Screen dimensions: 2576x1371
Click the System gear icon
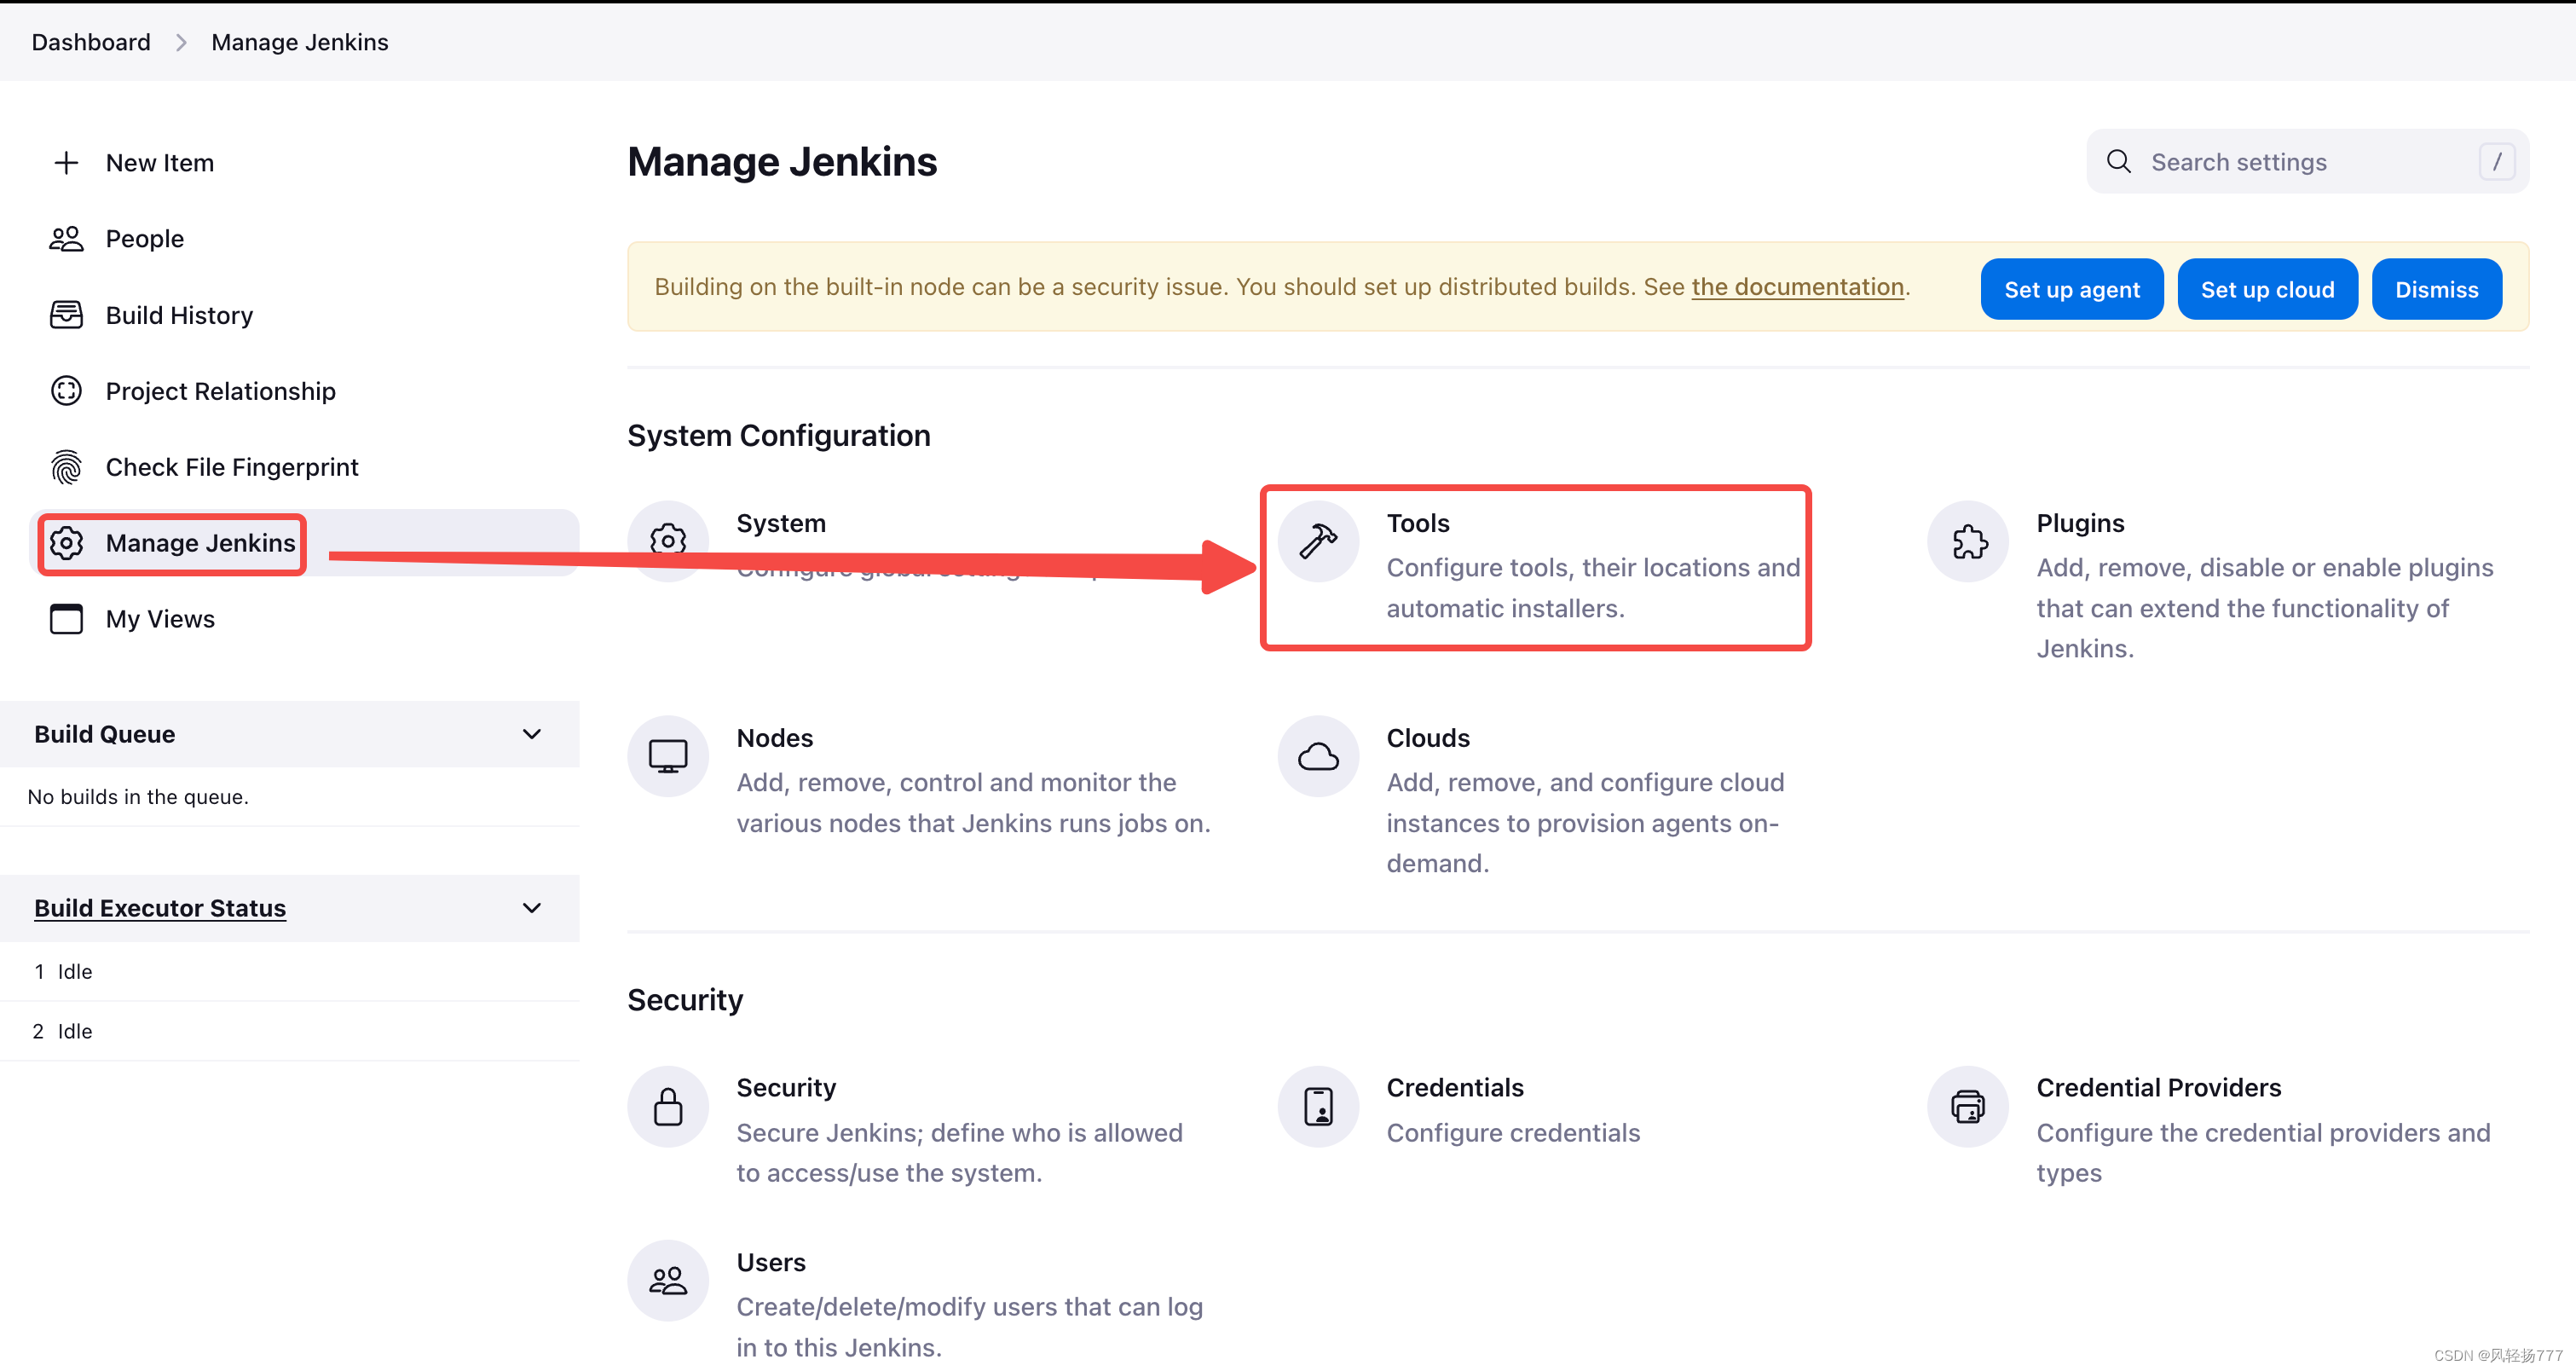click(668, 541)
